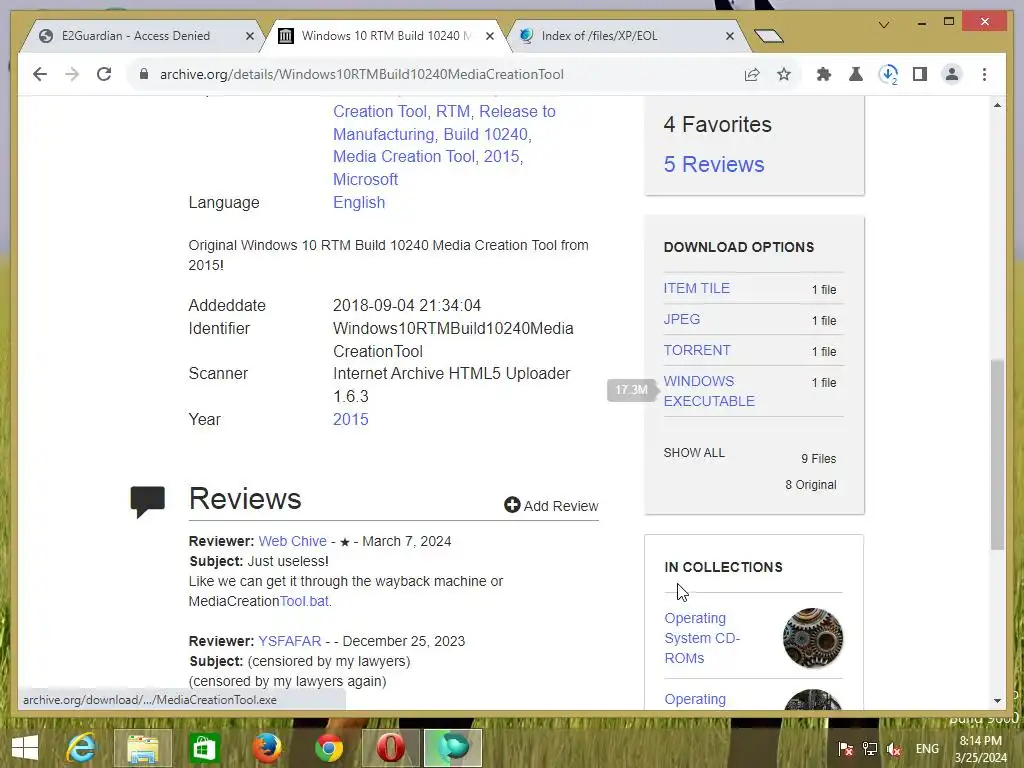Open reviewer Web Chive profile
The height and width of the screenshot is (768, 1024).
click(x=293, y=541)
